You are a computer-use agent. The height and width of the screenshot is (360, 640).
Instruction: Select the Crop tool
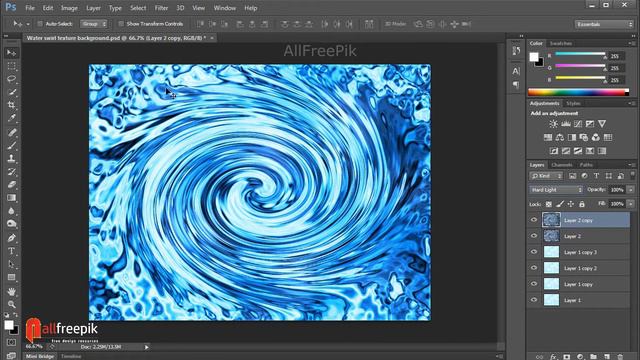pyautogui.click(x=11, y=105)
